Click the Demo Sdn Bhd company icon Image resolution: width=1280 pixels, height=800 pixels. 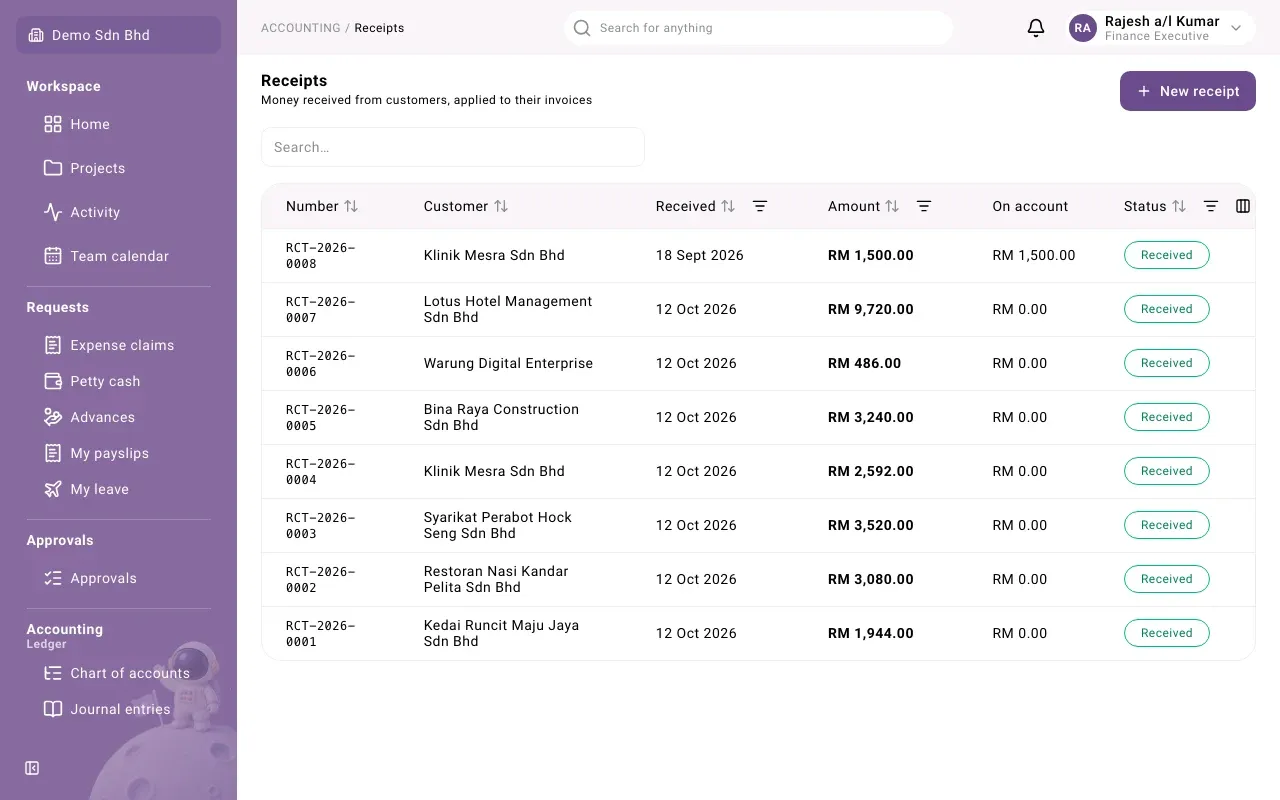[x=36, y=35]
